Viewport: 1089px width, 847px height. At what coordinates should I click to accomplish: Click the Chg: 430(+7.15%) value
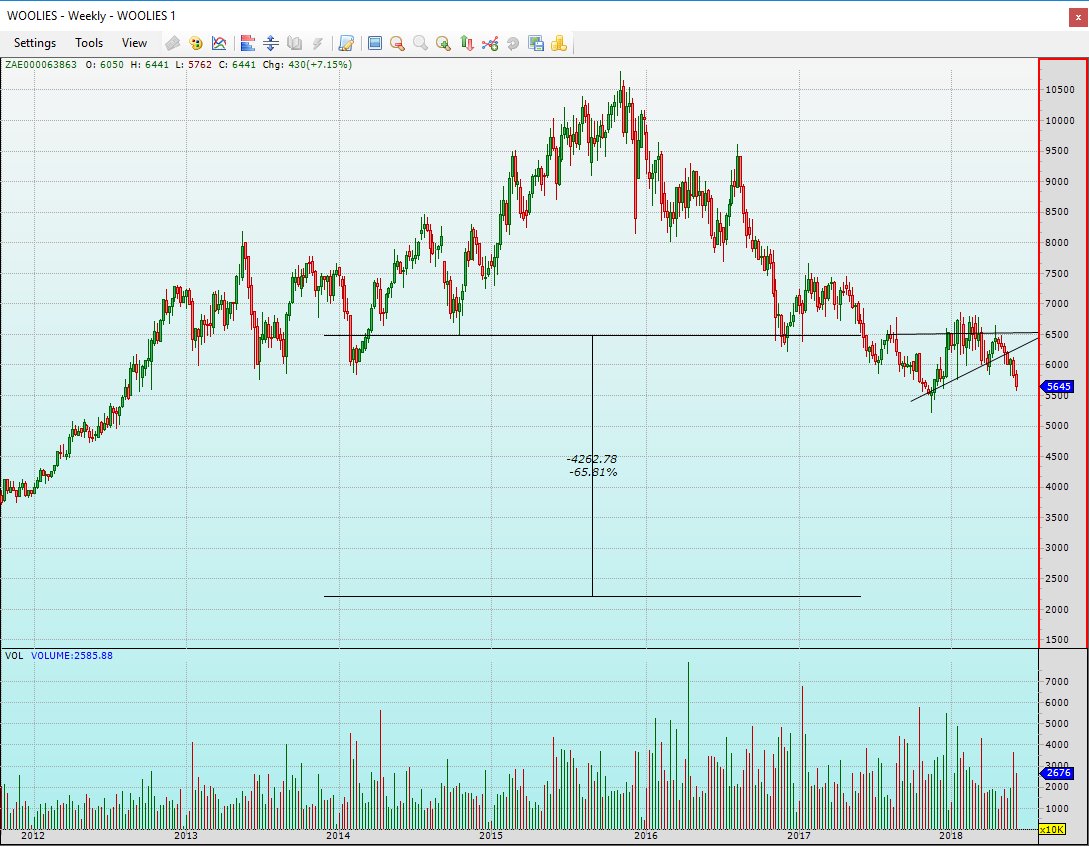click(307, 65)
